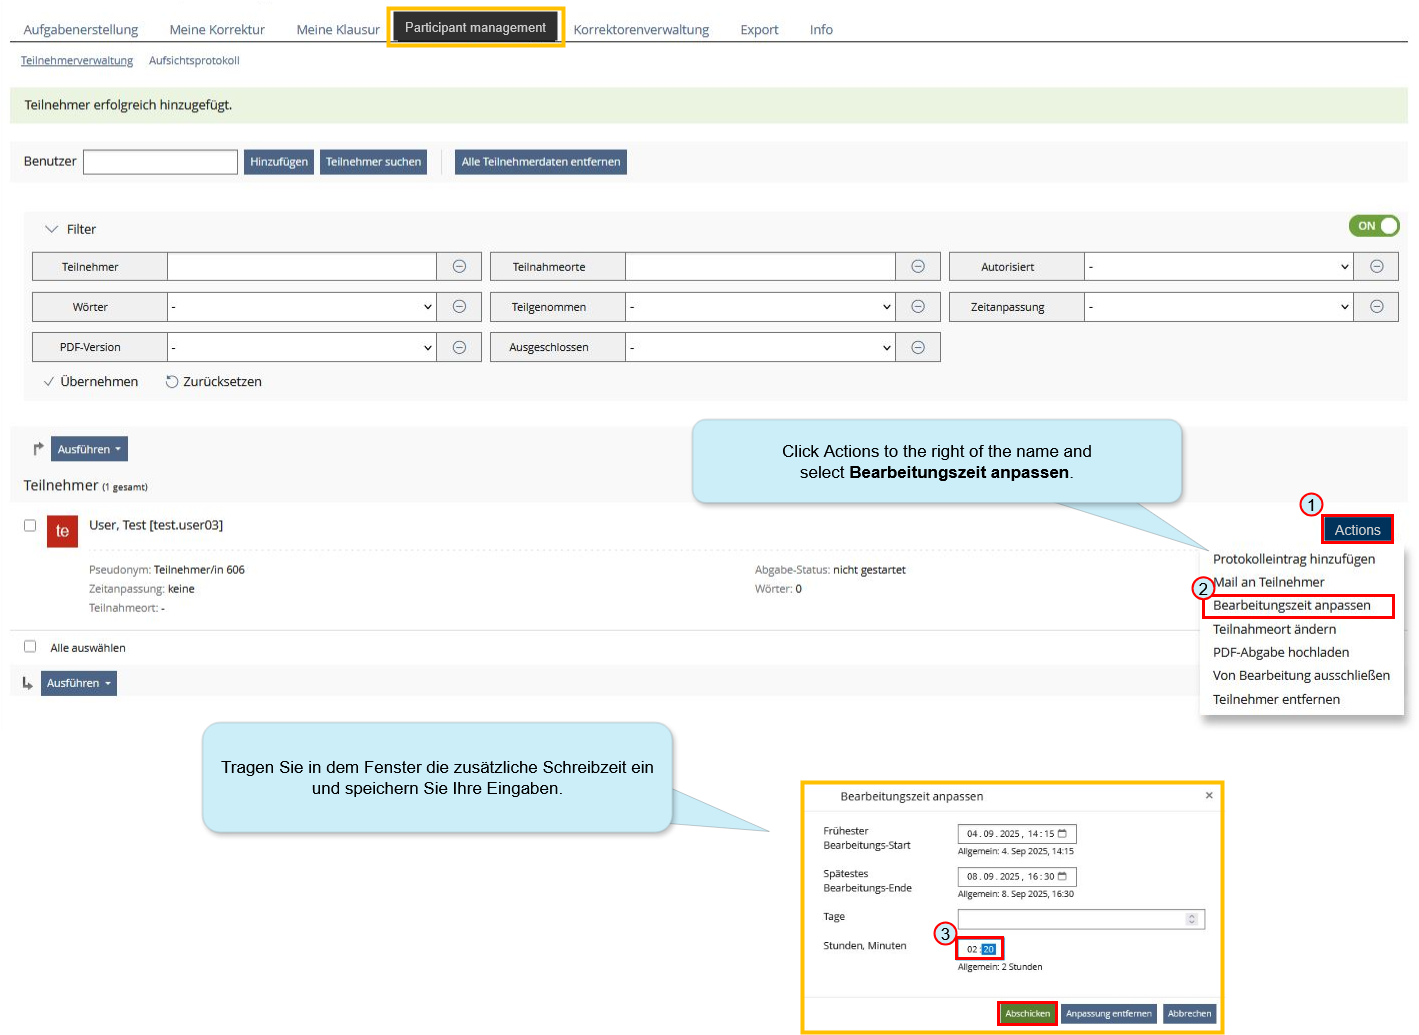This screenshot has width=1419, height=1035.
Task: Remove the Wörter filter via minus icon
Action: [459, 307]
